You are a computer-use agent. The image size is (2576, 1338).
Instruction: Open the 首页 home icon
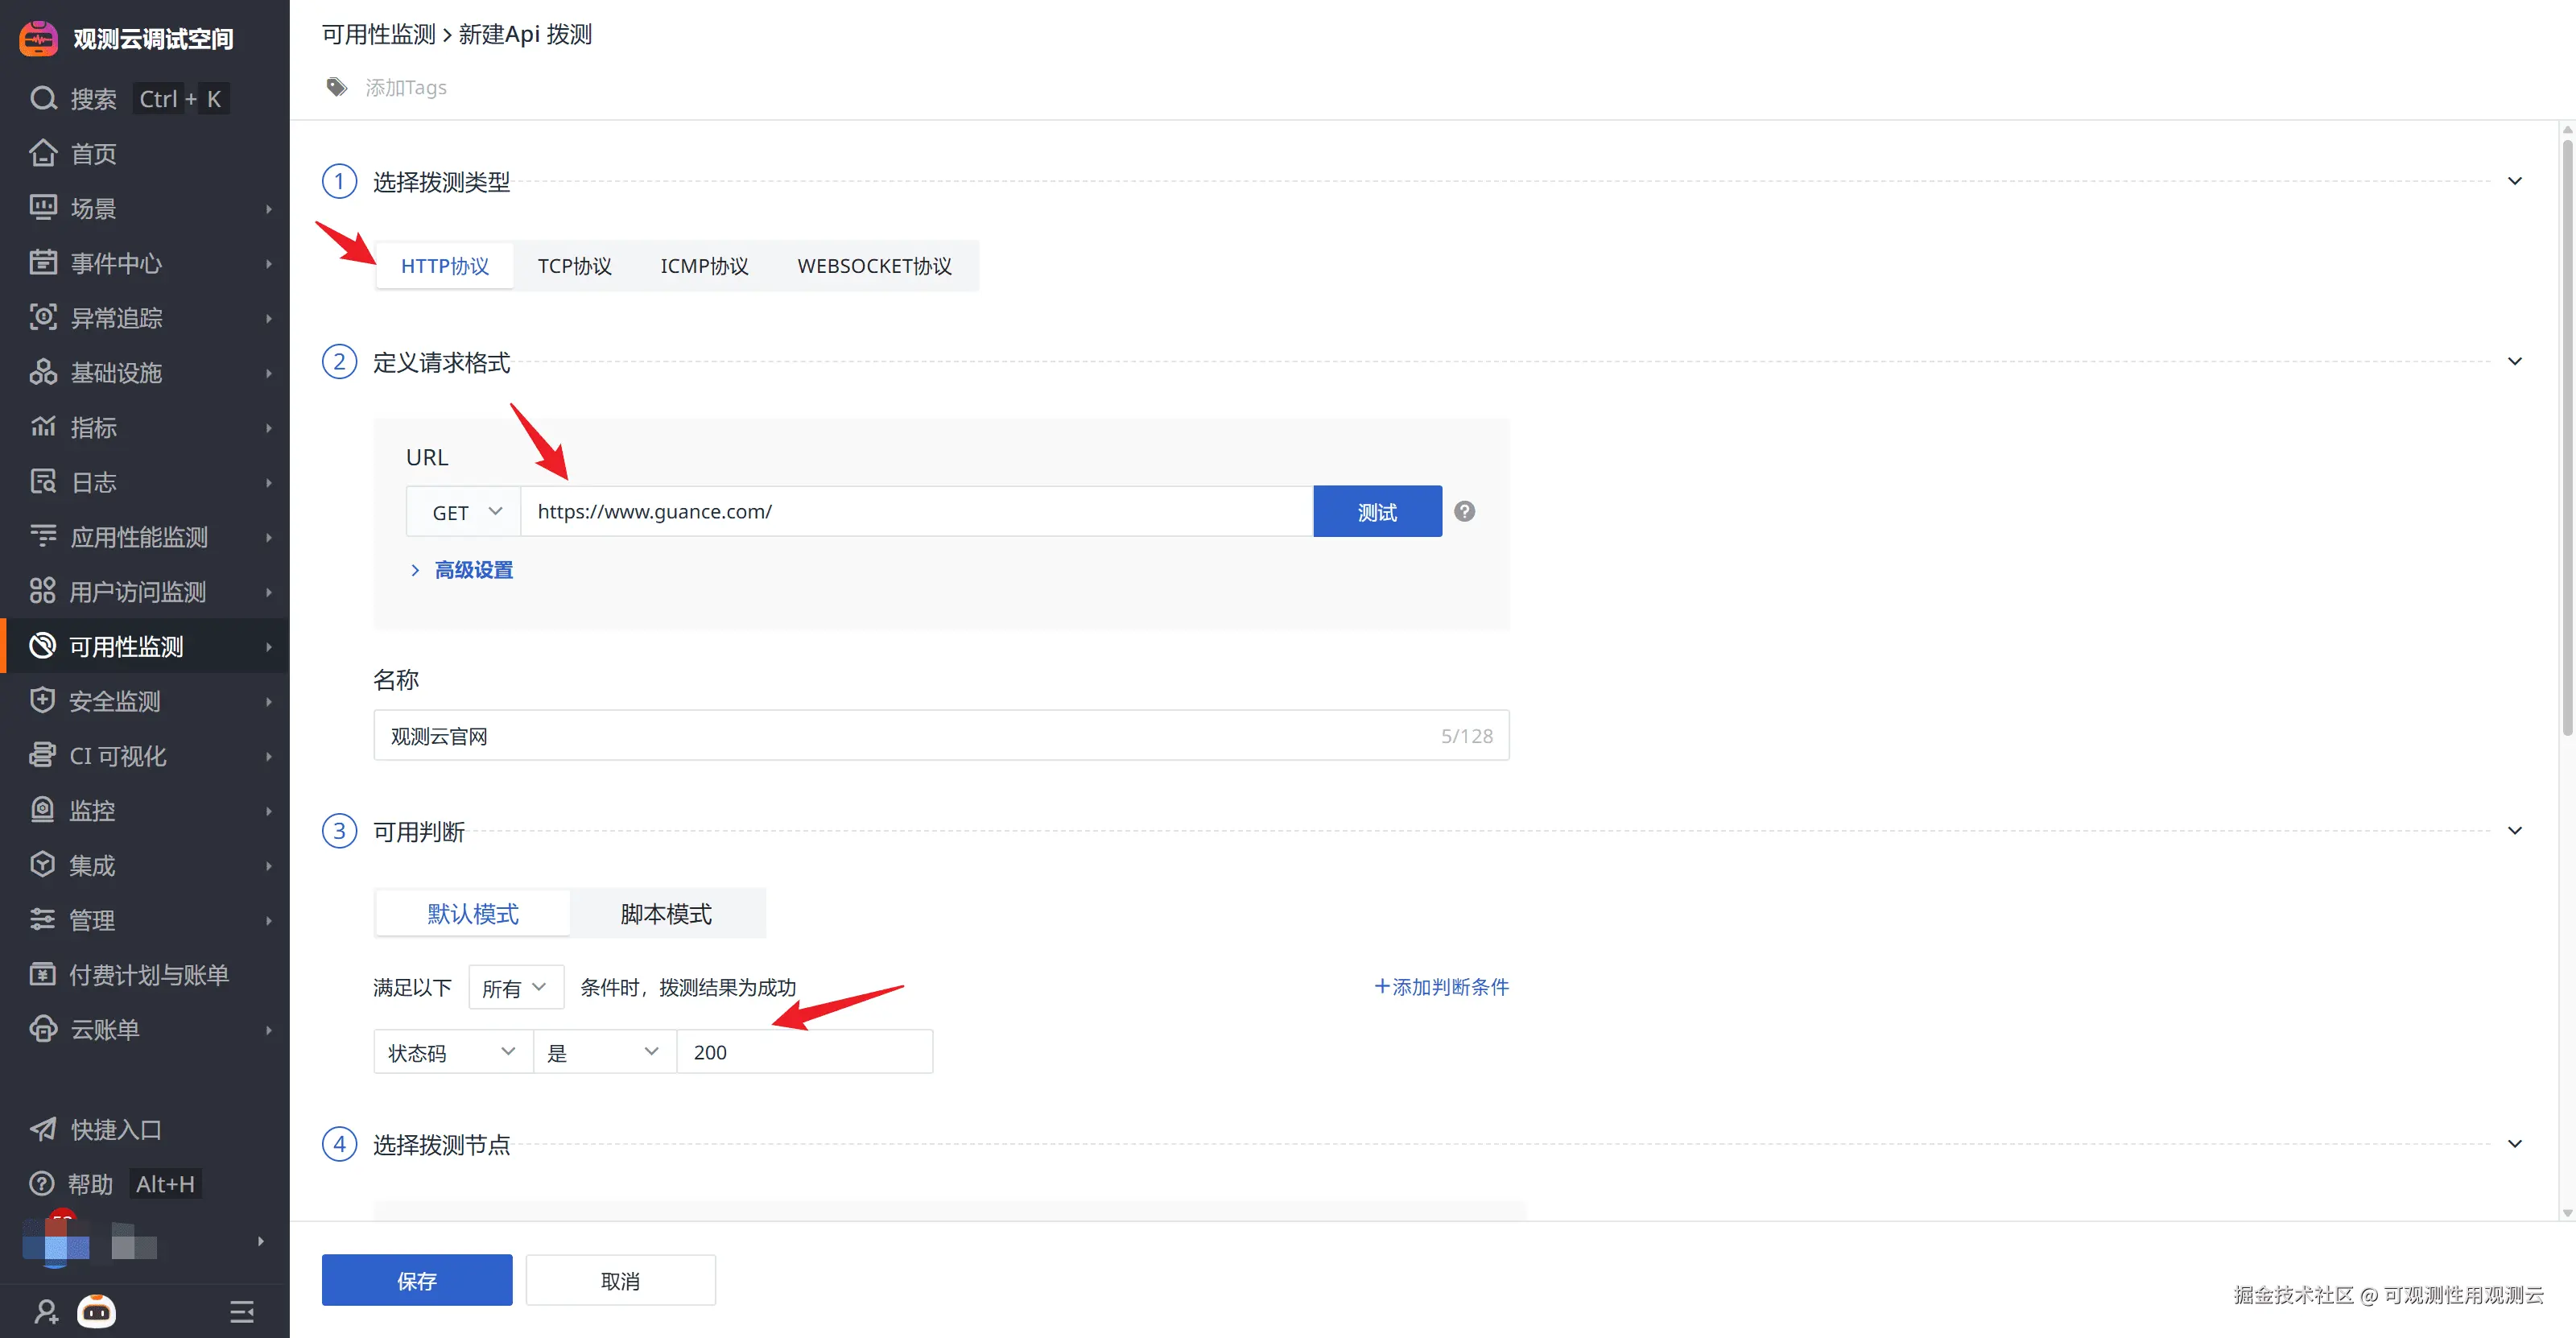[43, 153]
